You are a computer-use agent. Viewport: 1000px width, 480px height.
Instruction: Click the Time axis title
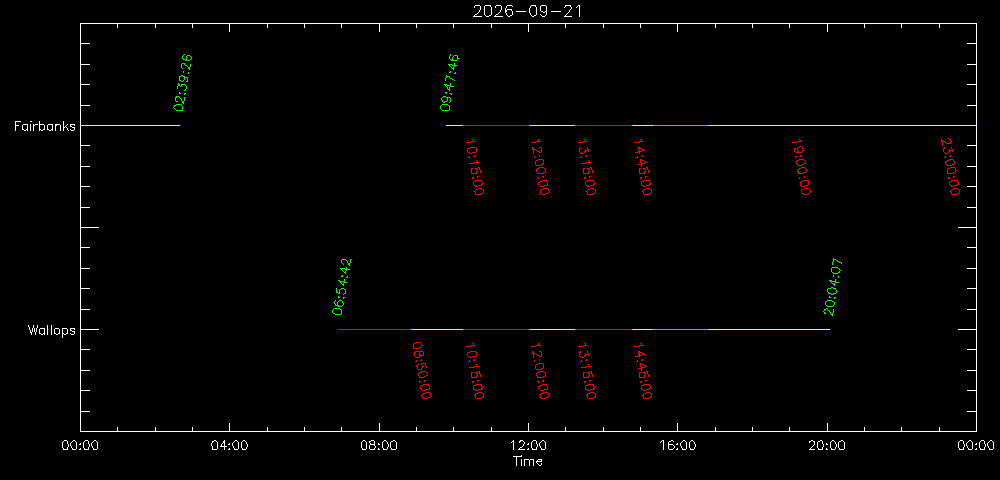[x=528, y=461]
